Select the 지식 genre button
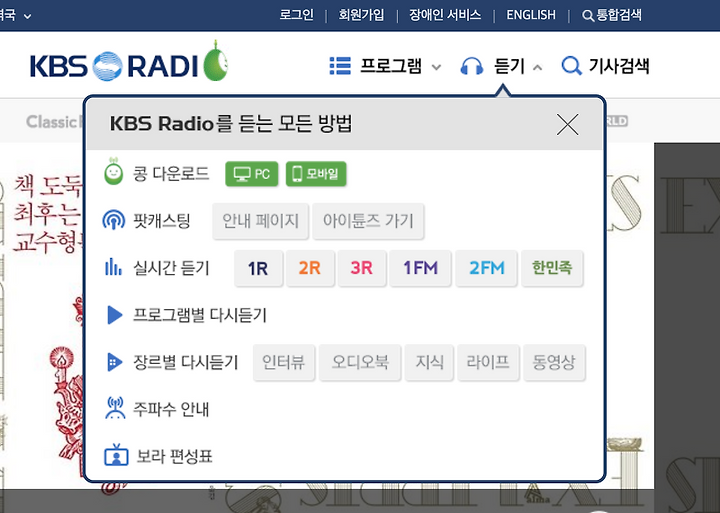The width and height of the screenshot is (720, 513). 429,362
